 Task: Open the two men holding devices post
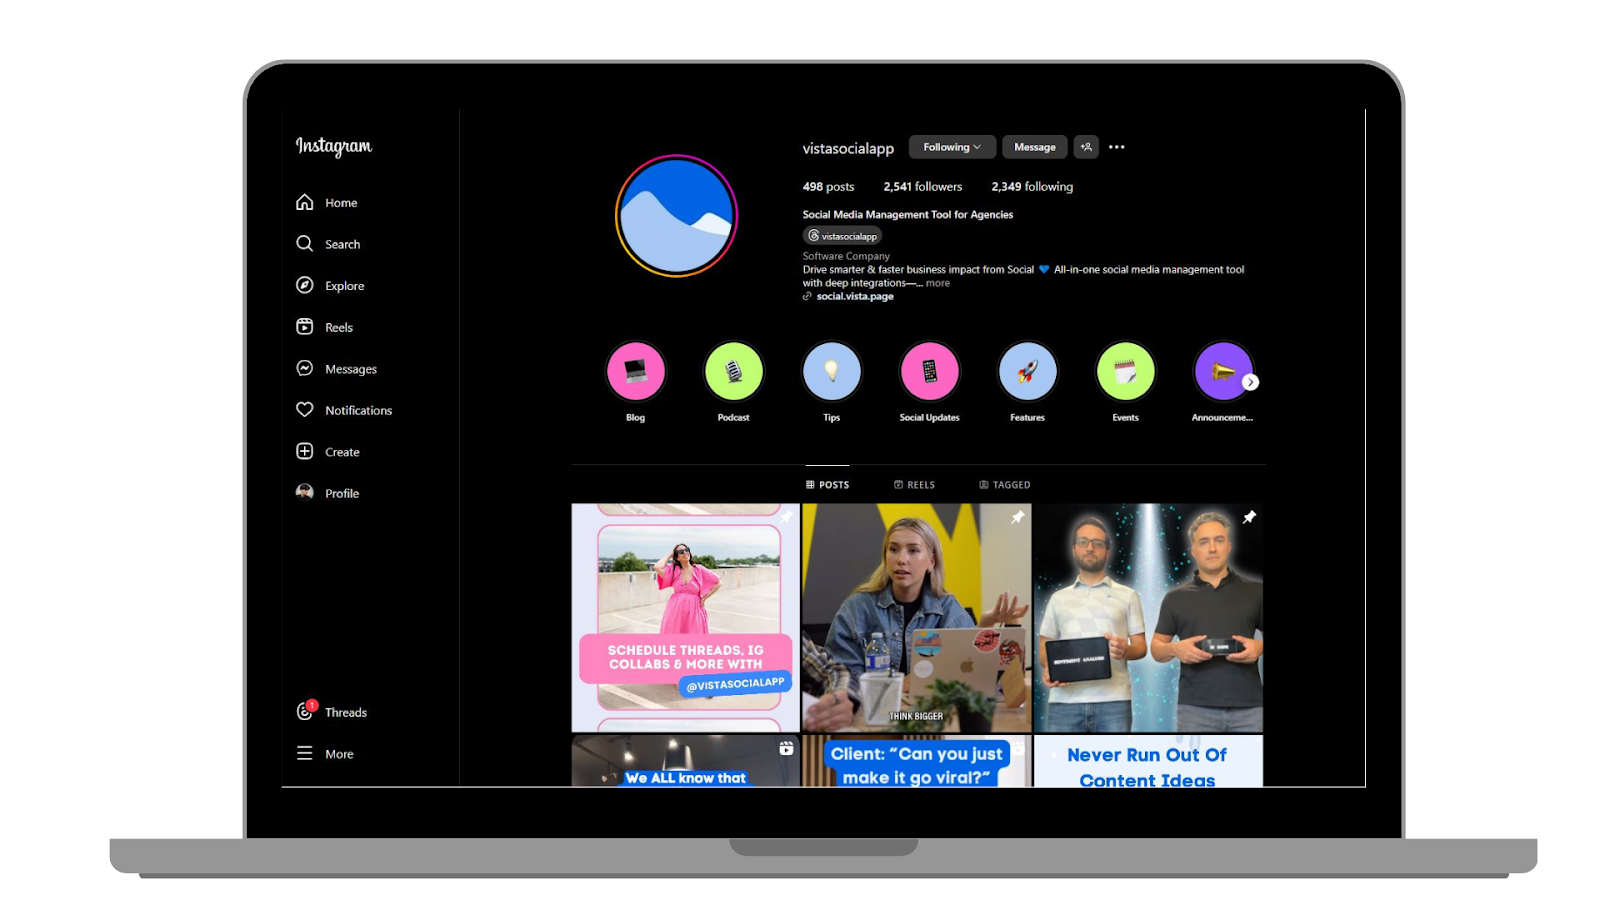pos(1148,618)
